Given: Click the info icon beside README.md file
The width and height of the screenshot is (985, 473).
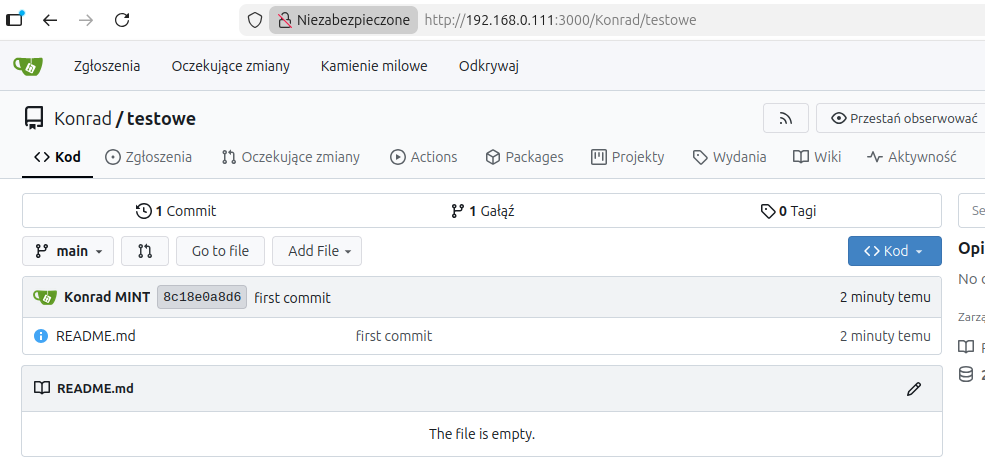Looking at the screenshot, I should 41,336.
